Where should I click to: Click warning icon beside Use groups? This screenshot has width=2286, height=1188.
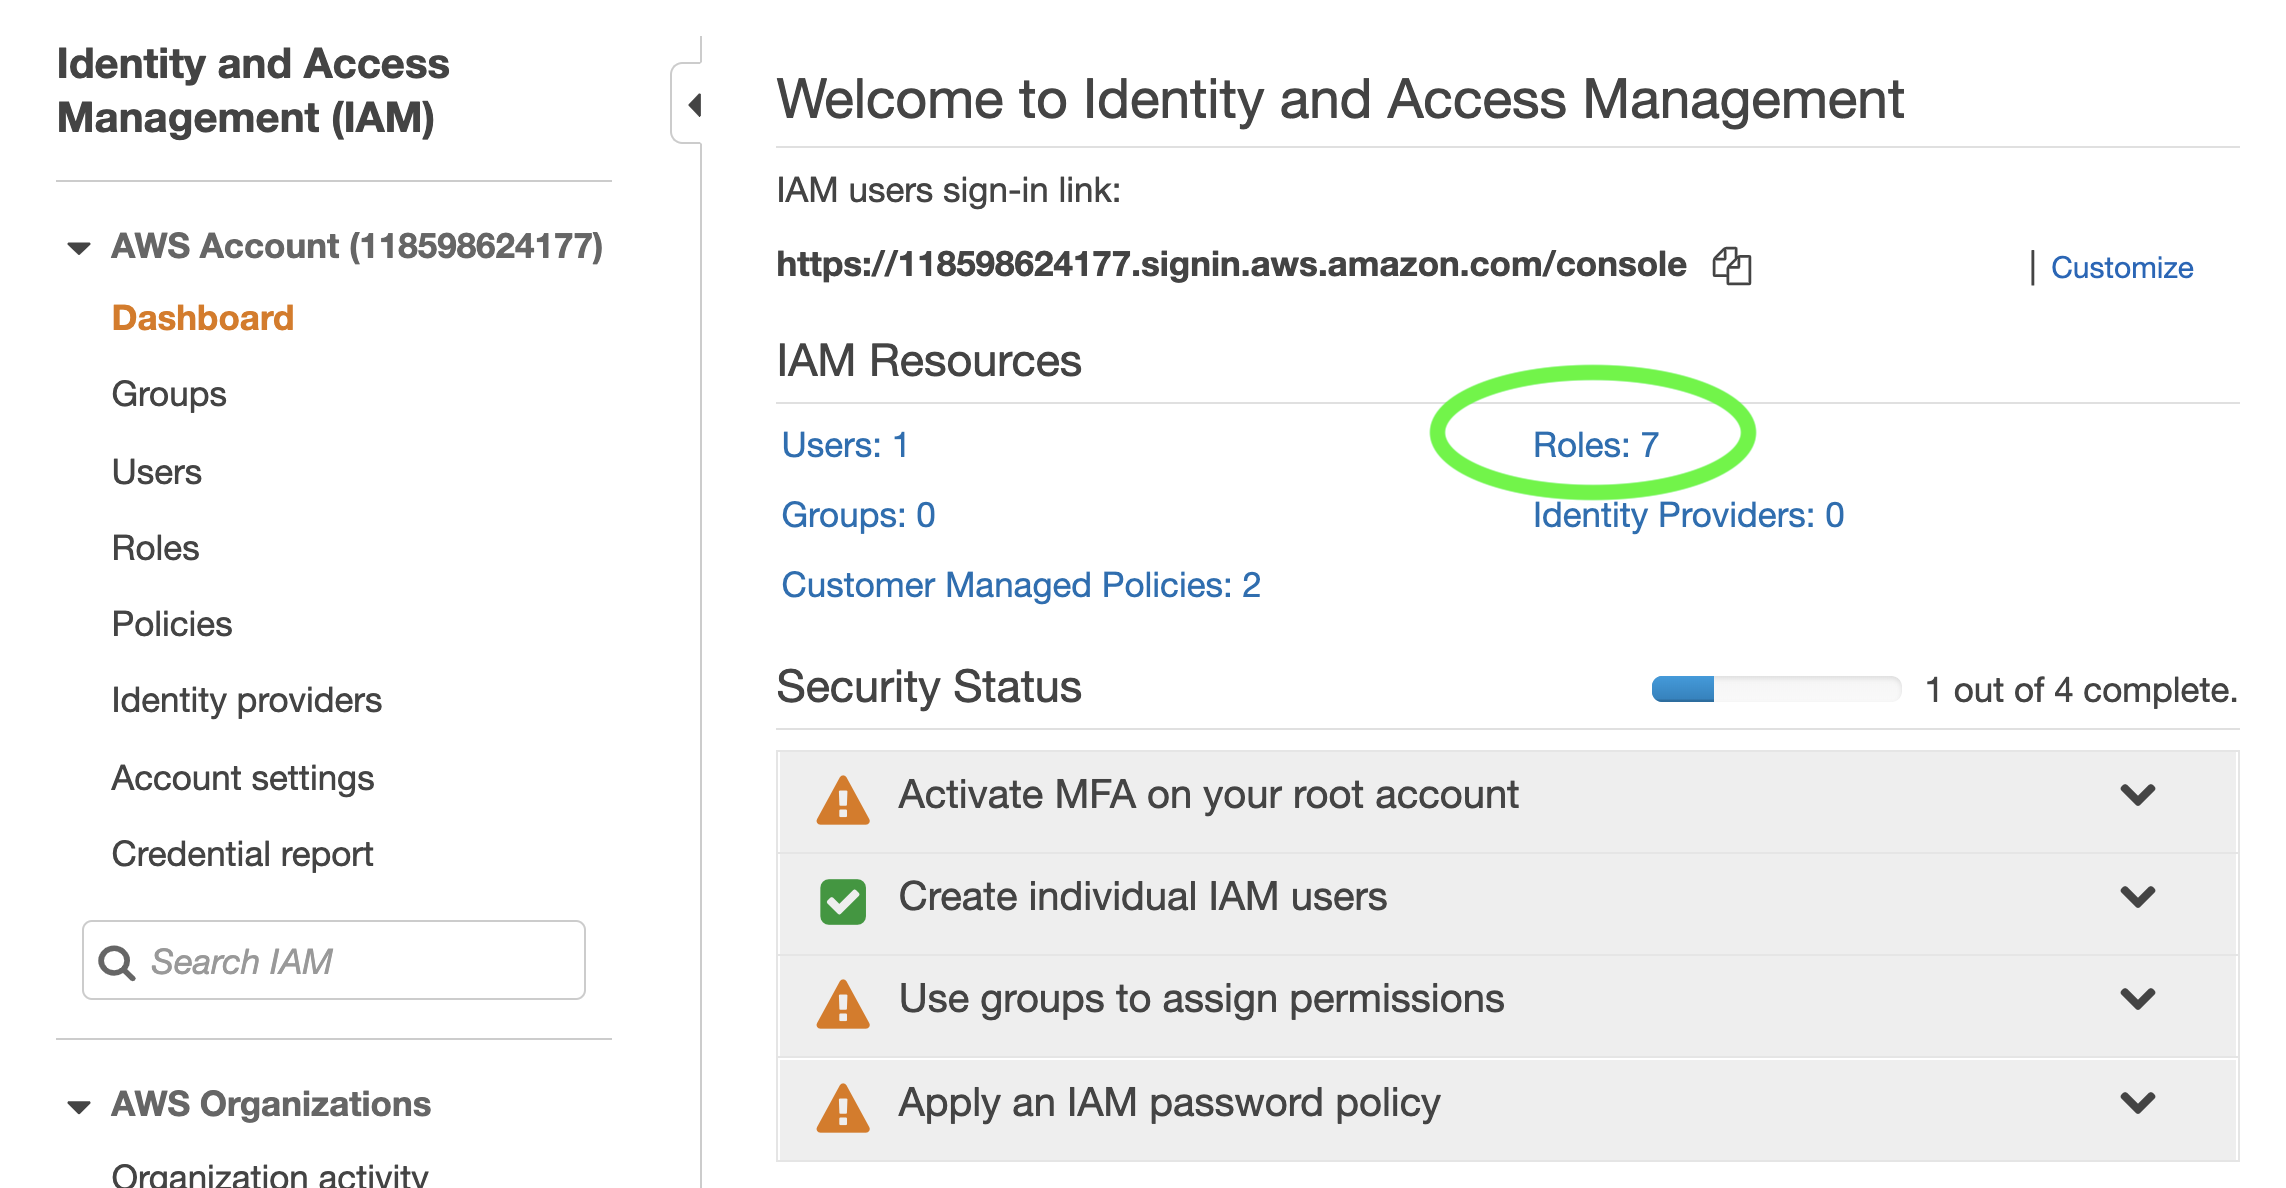click(843, 1004)
